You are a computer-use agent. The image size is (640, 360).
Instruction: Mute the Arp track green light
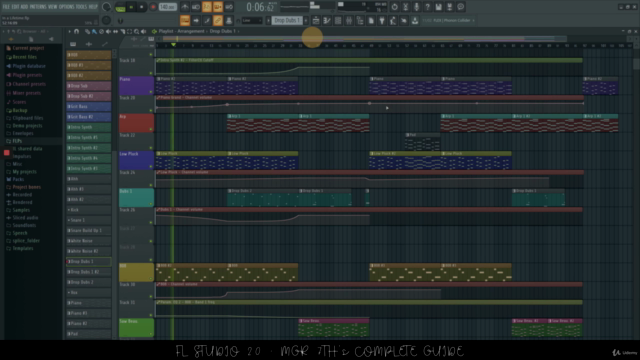click(x=151, y=129)
